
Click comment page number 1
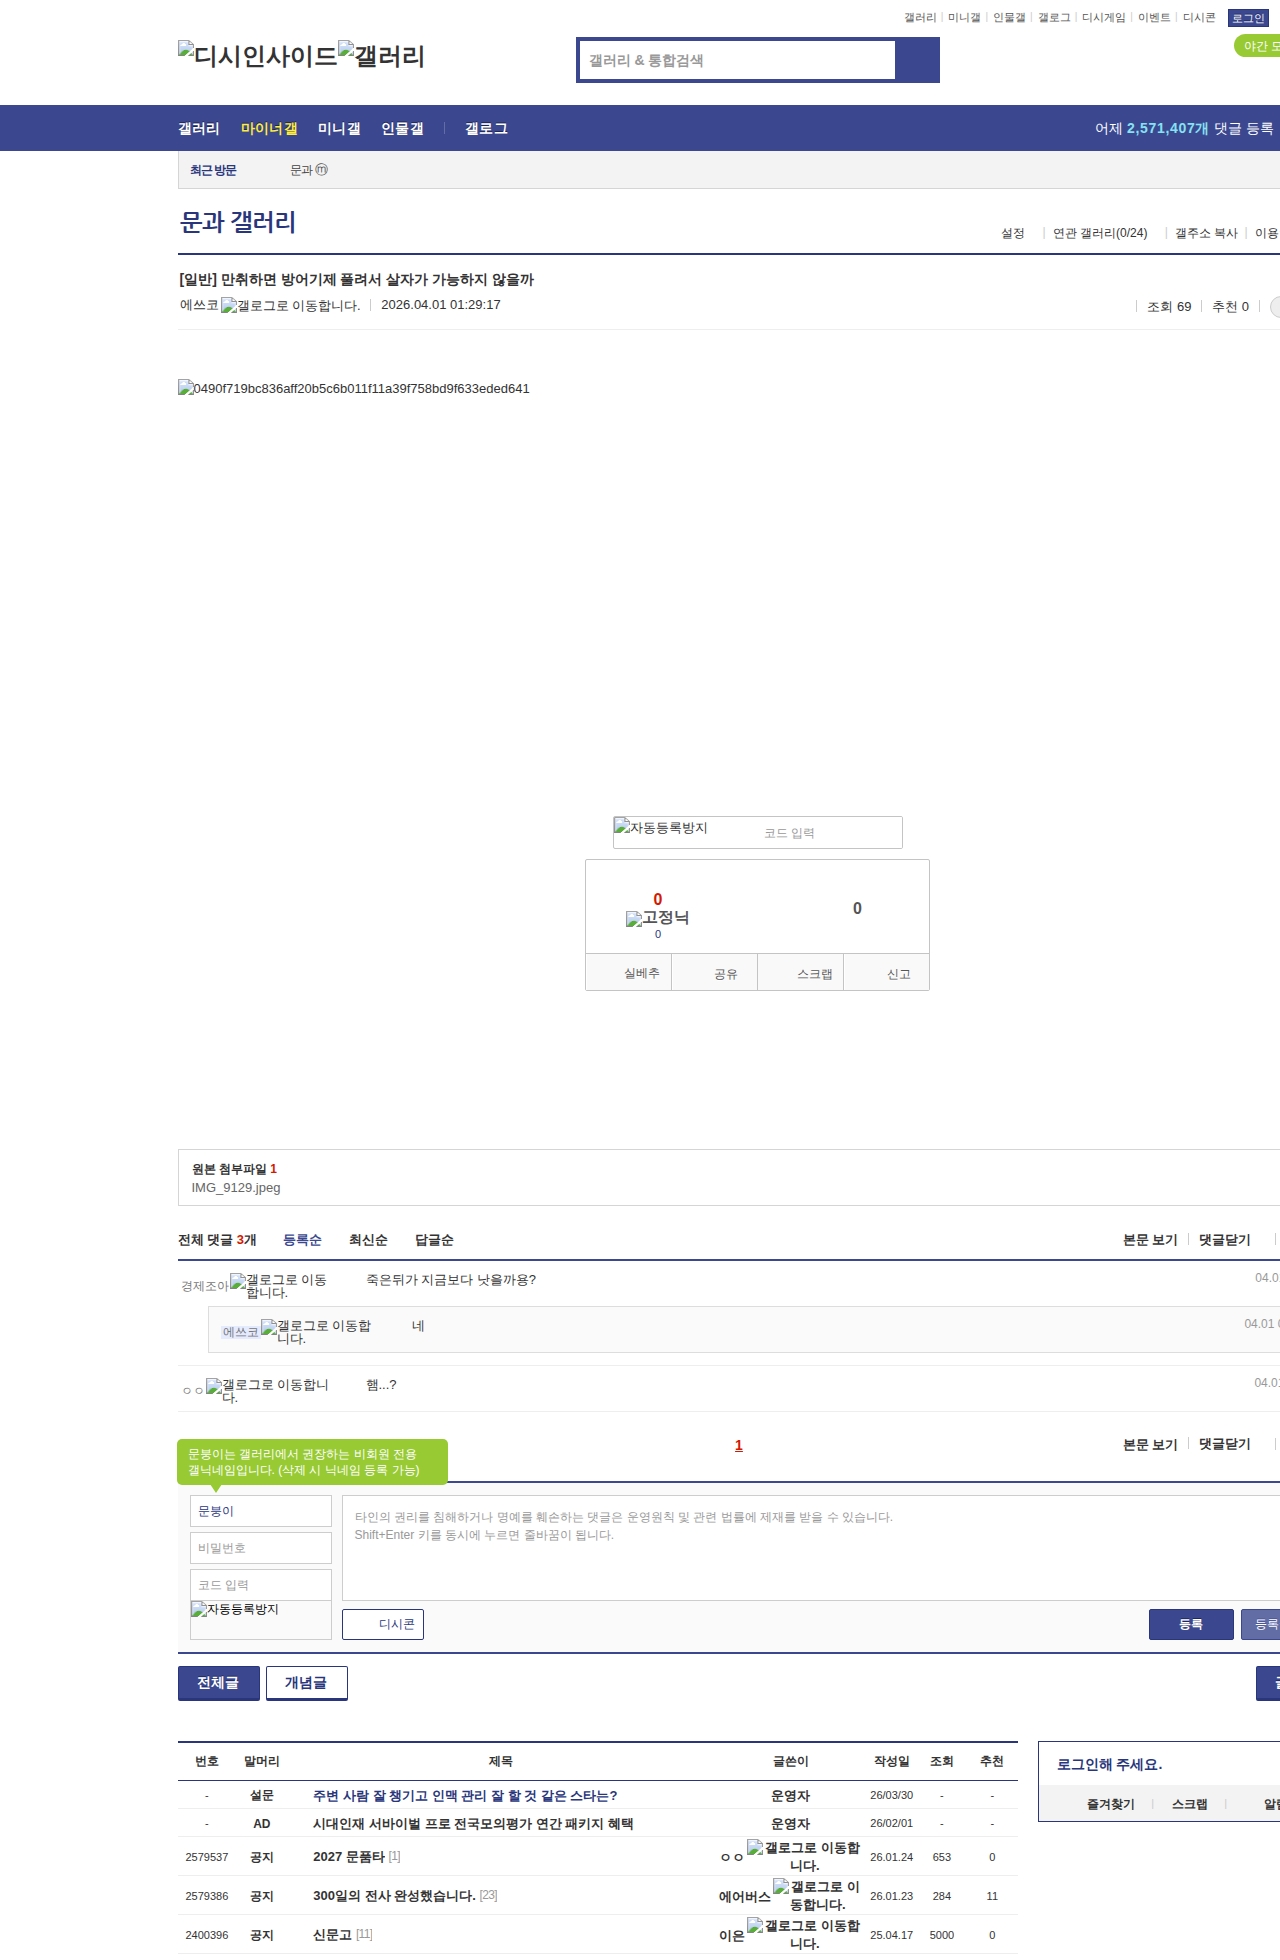coord(739,1445)
